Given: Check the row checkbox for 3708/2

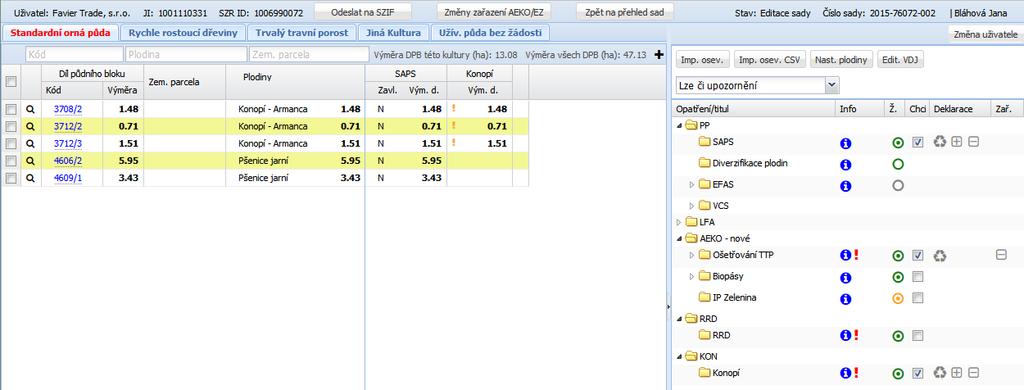Looking at the screenshot, I should point(10,109).
